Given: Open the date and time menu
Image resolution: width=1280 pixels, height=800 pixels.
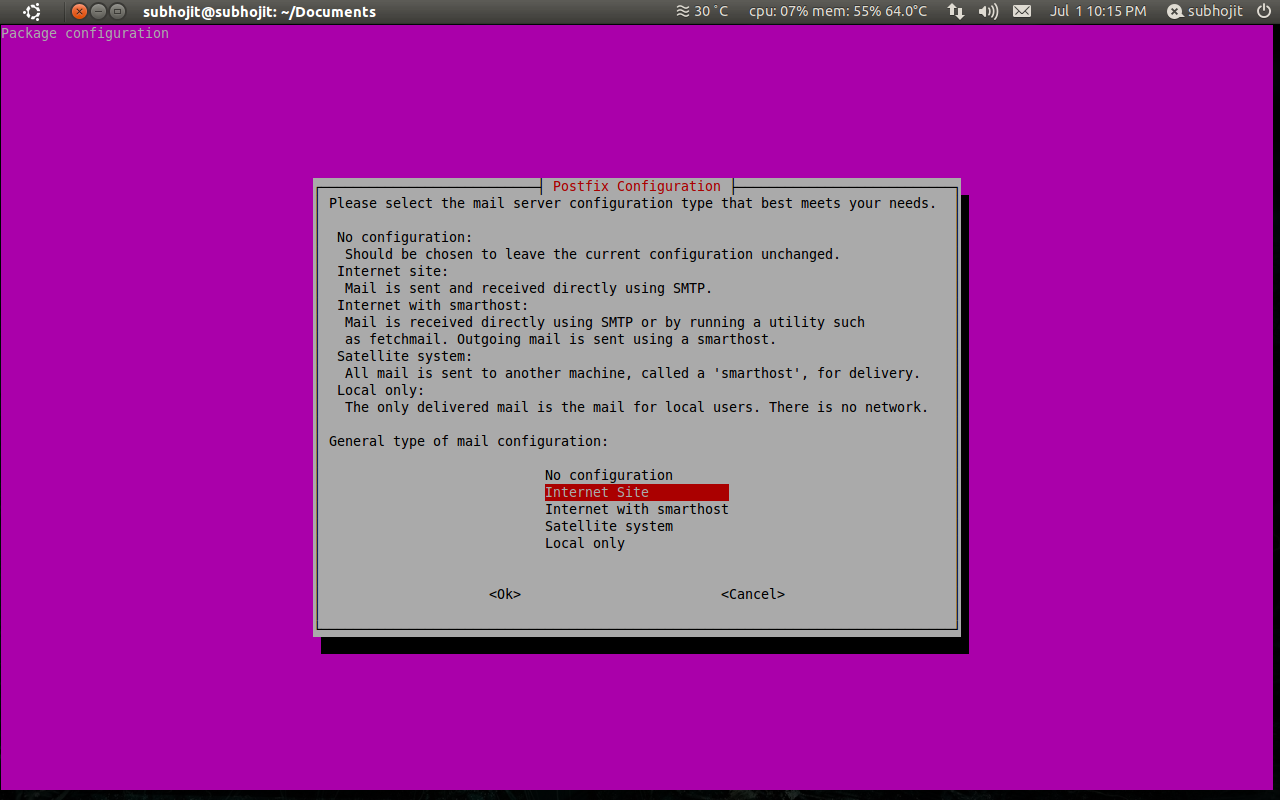Looking at the screenshot, I should tap(1098, 12).
